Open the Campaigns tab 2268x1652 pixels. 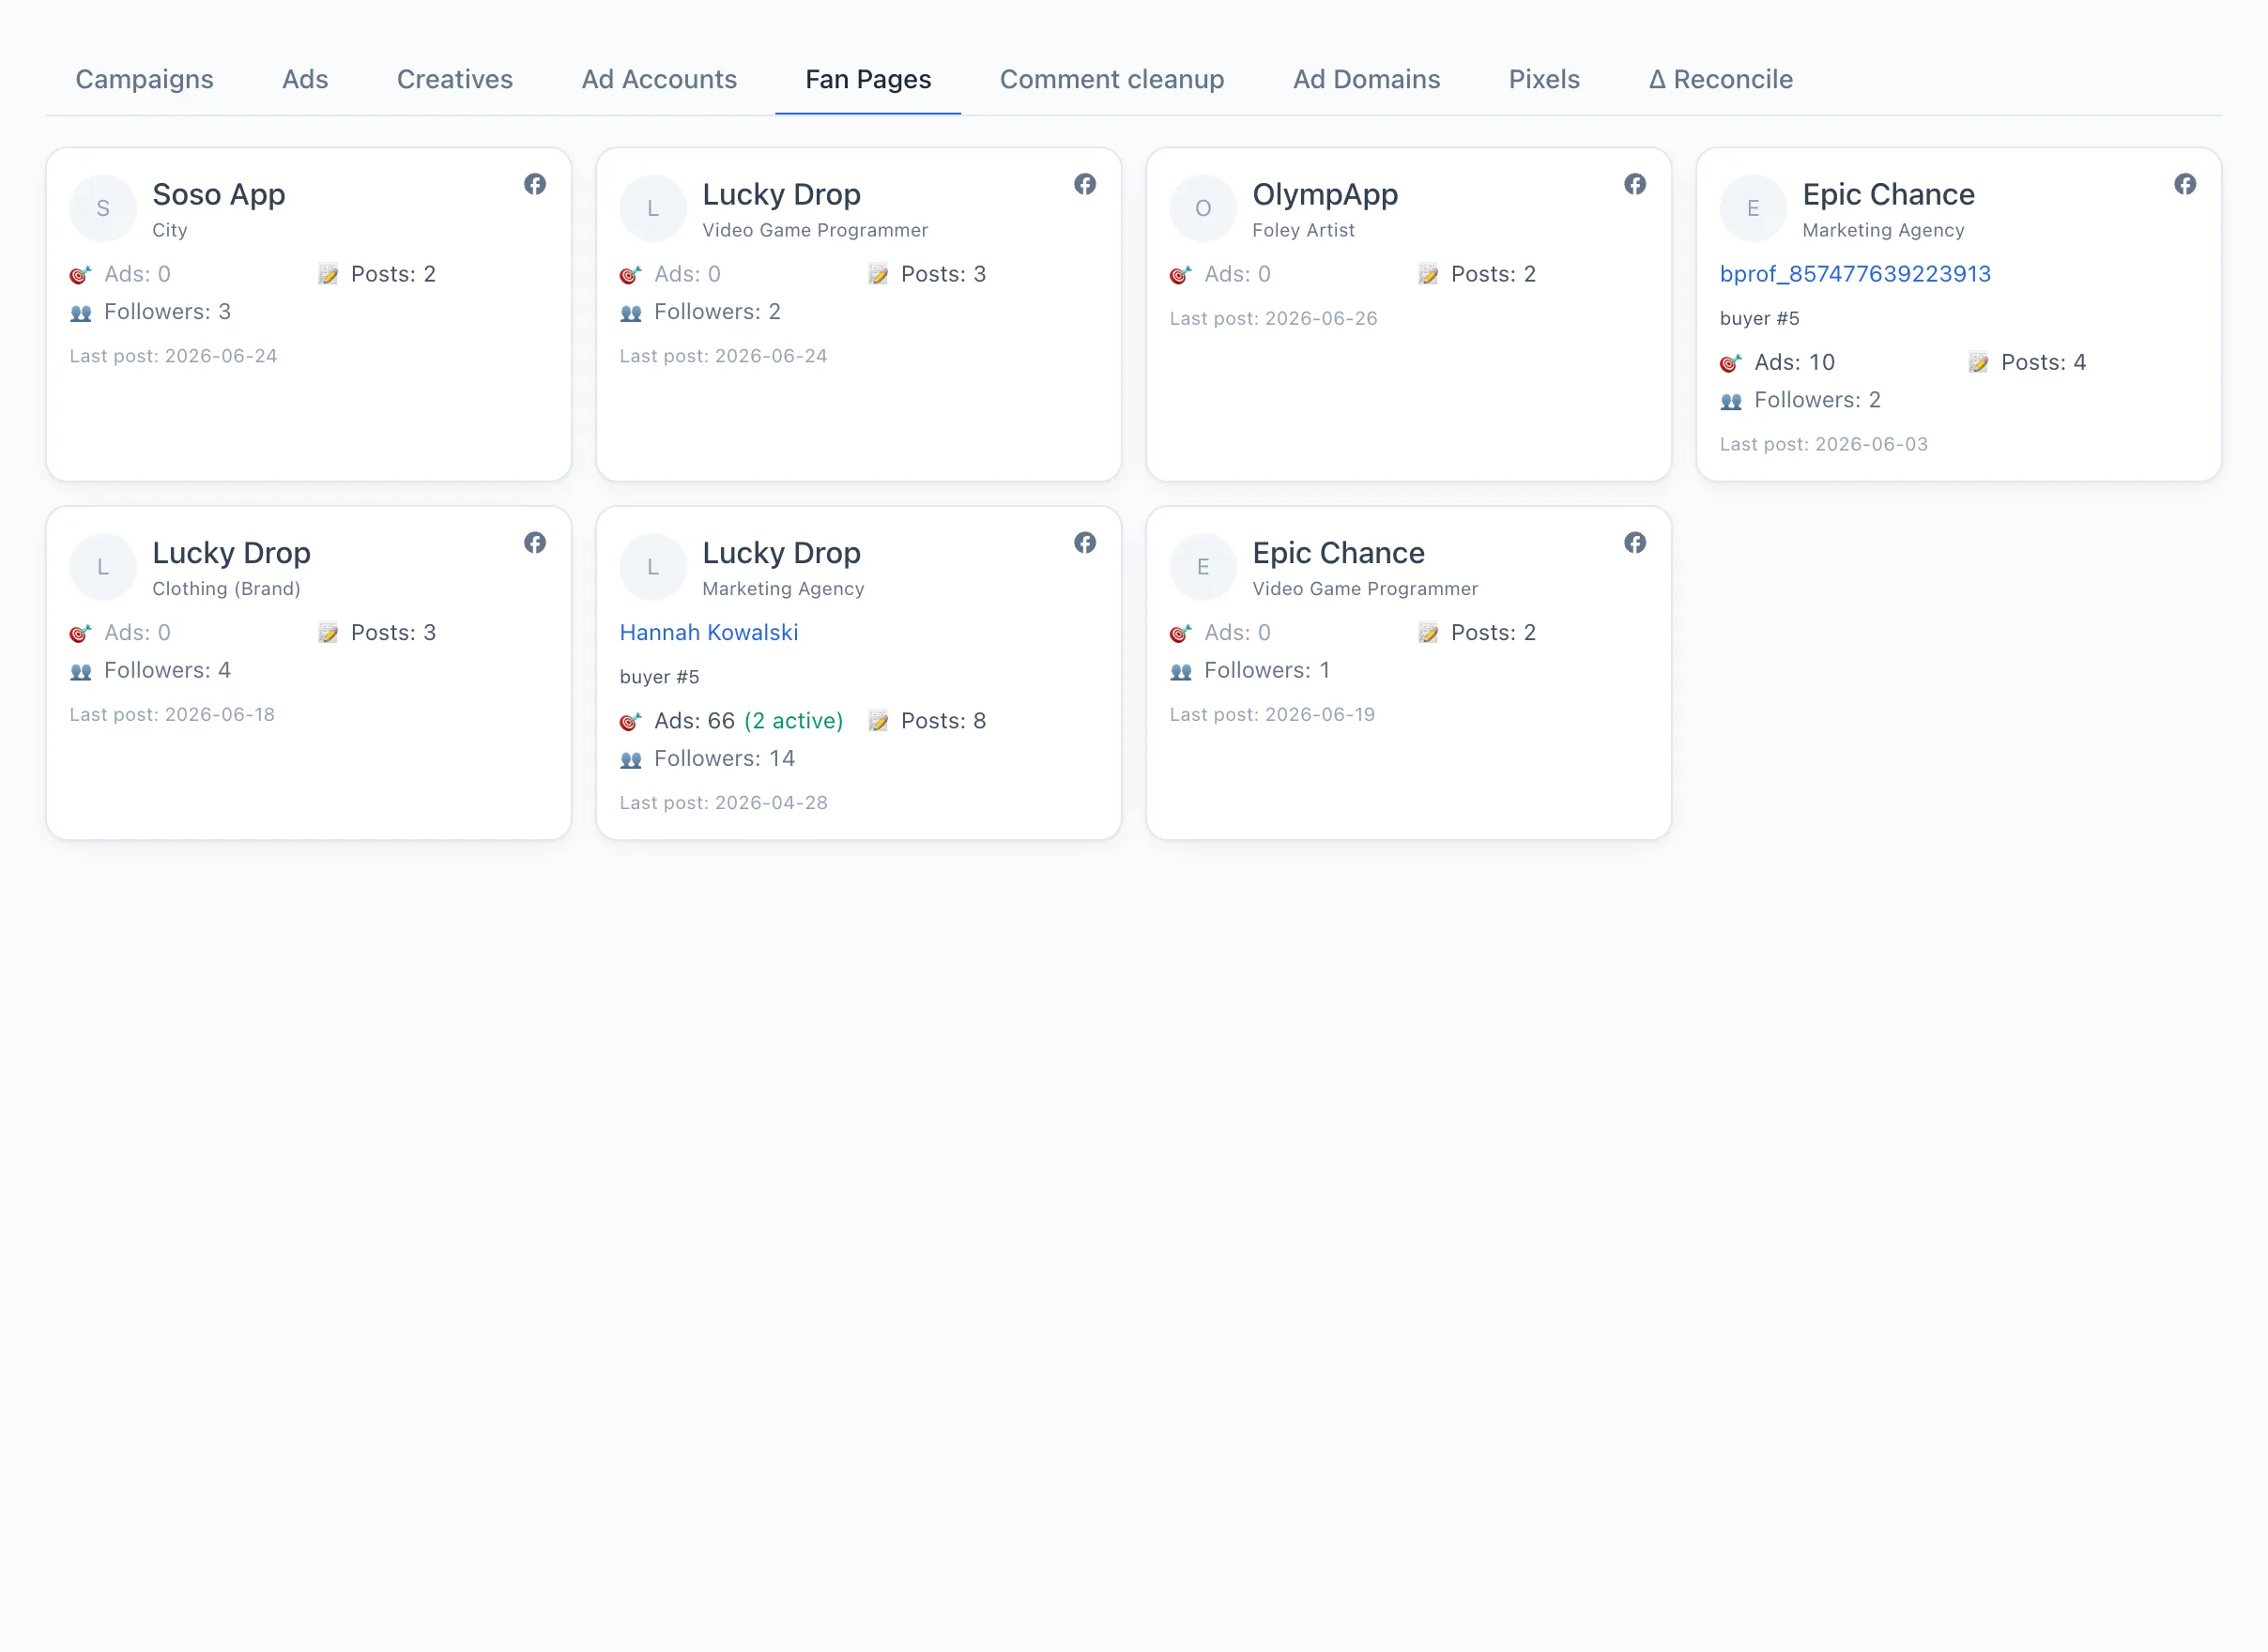pos(144,79)
